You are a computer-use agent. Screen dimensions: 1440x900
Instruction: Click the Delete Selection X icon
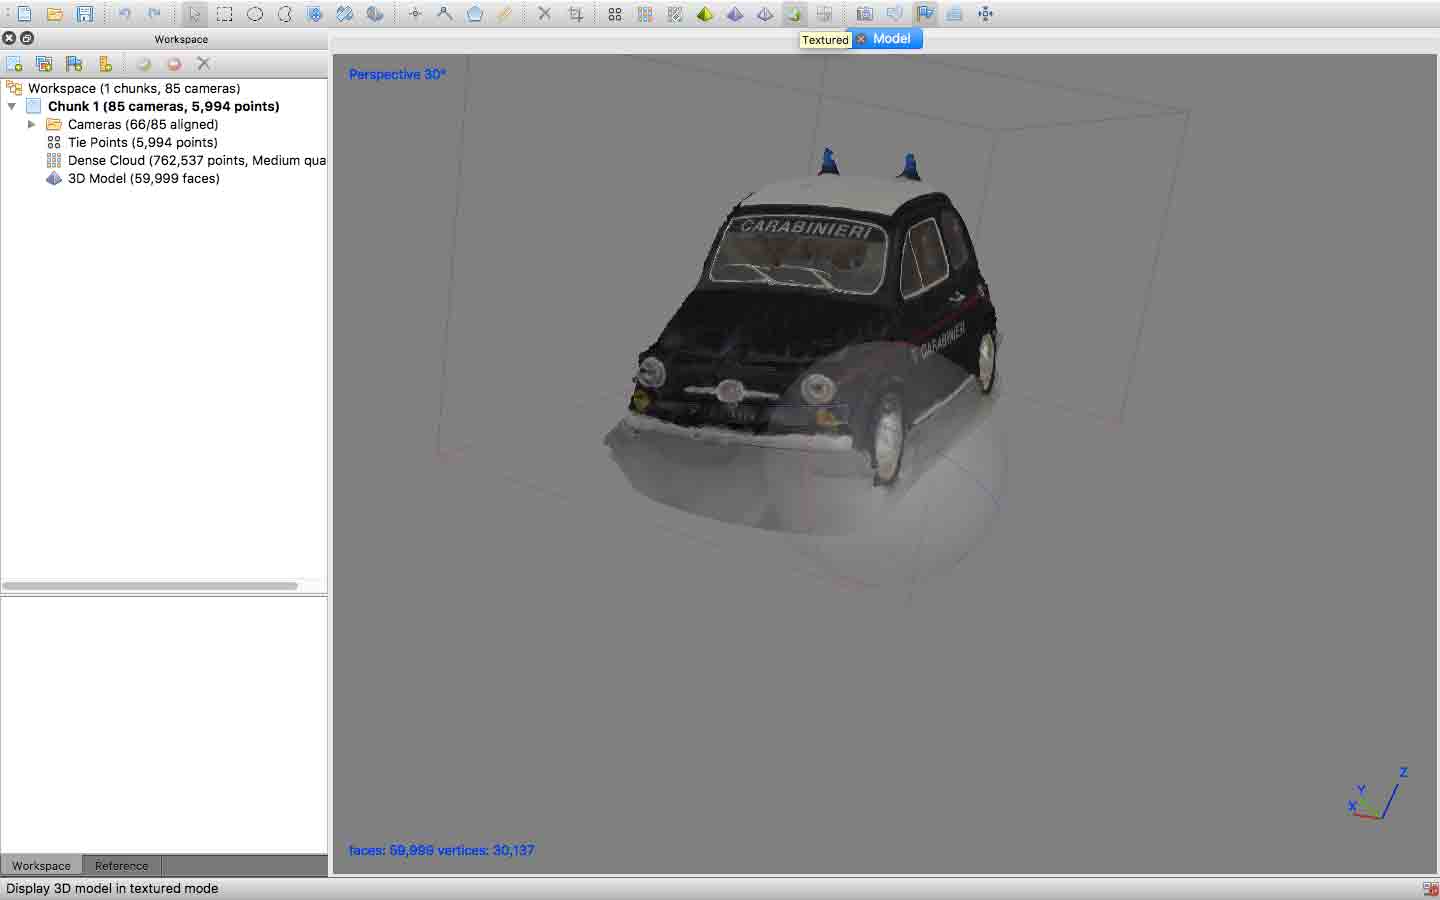(x=545, y=14)
